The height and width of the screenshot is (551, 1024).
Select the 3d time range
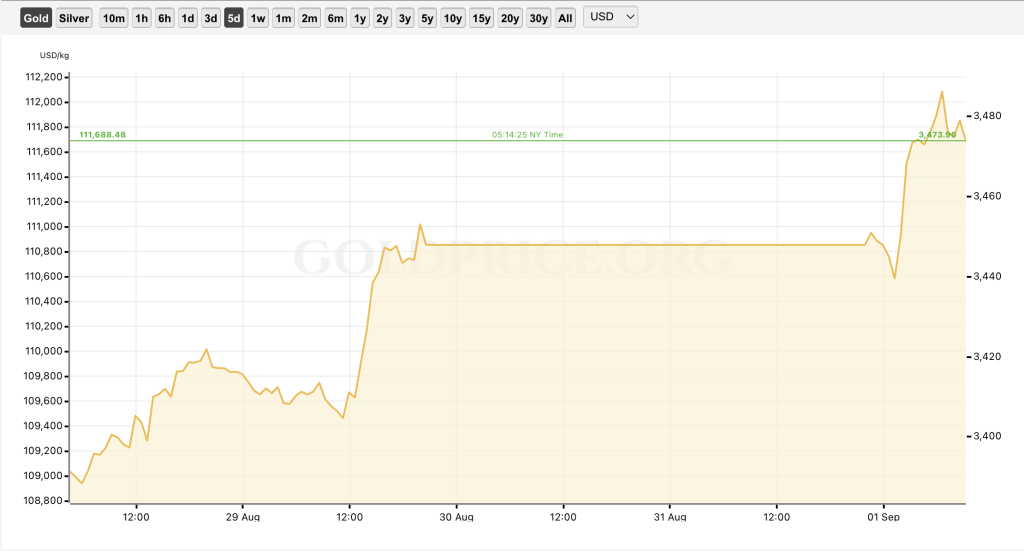[211, 18]
